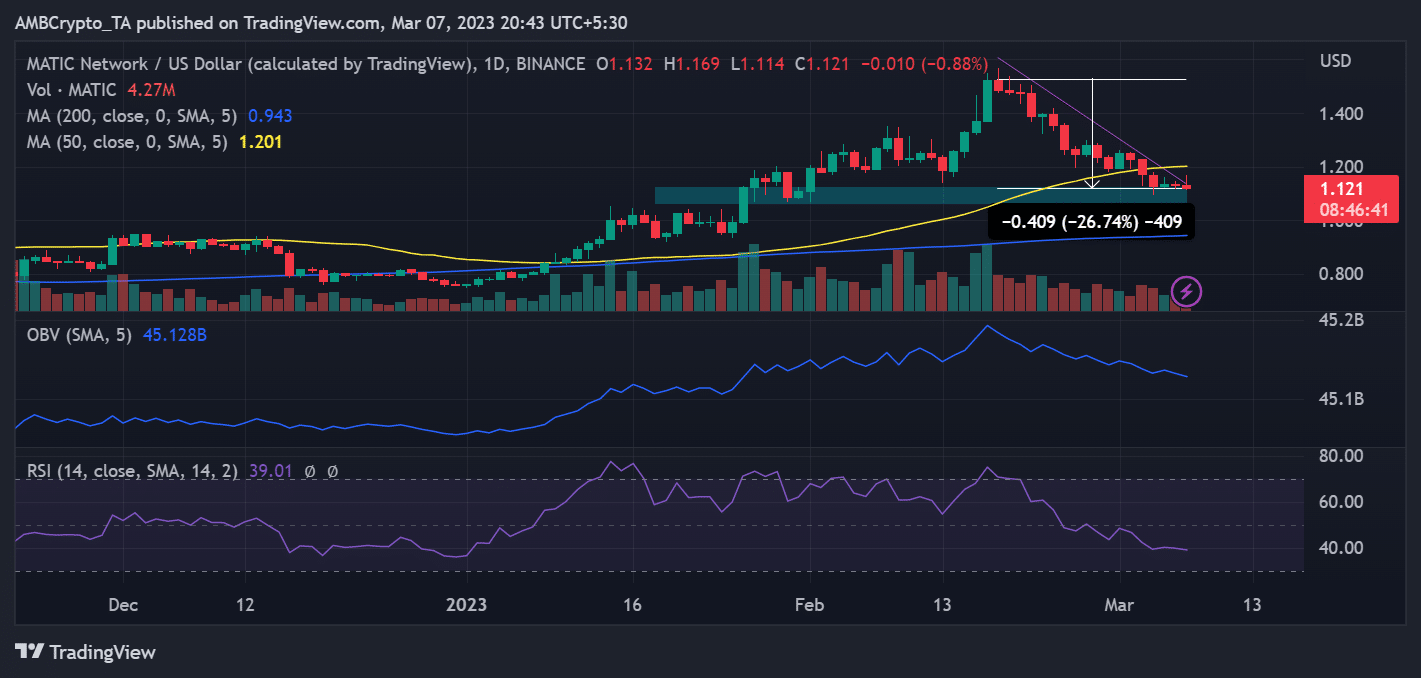Select the open value "O1.132"

[x=624, y=64]
